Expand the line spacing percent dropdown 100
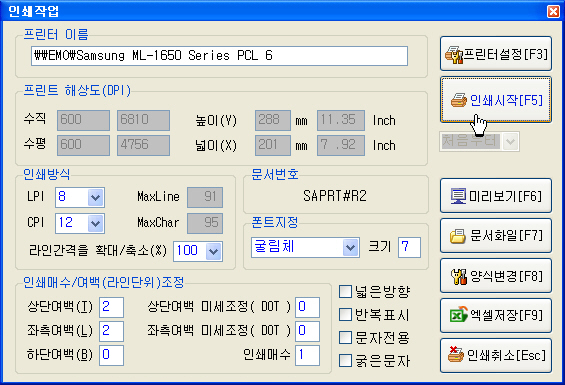This screenshot has height=385, width=565. click(x=214, y=251)
